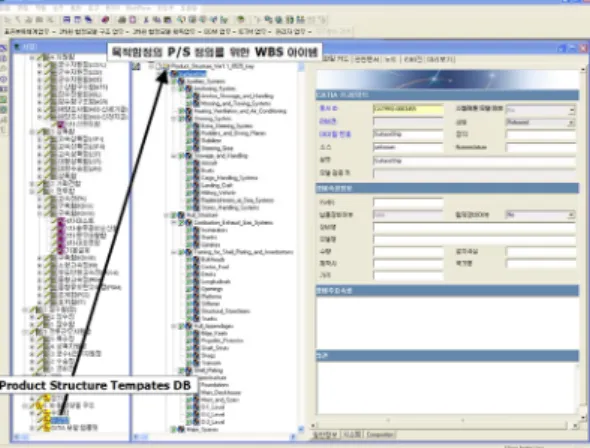
Task: Click the middle tree scrollbar down arrow
Action: 301,429
